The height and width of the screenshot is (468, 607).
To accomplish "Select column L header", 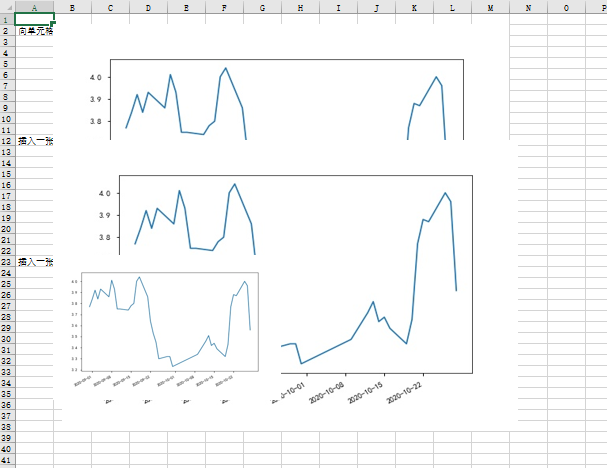I will click(452, 7).
